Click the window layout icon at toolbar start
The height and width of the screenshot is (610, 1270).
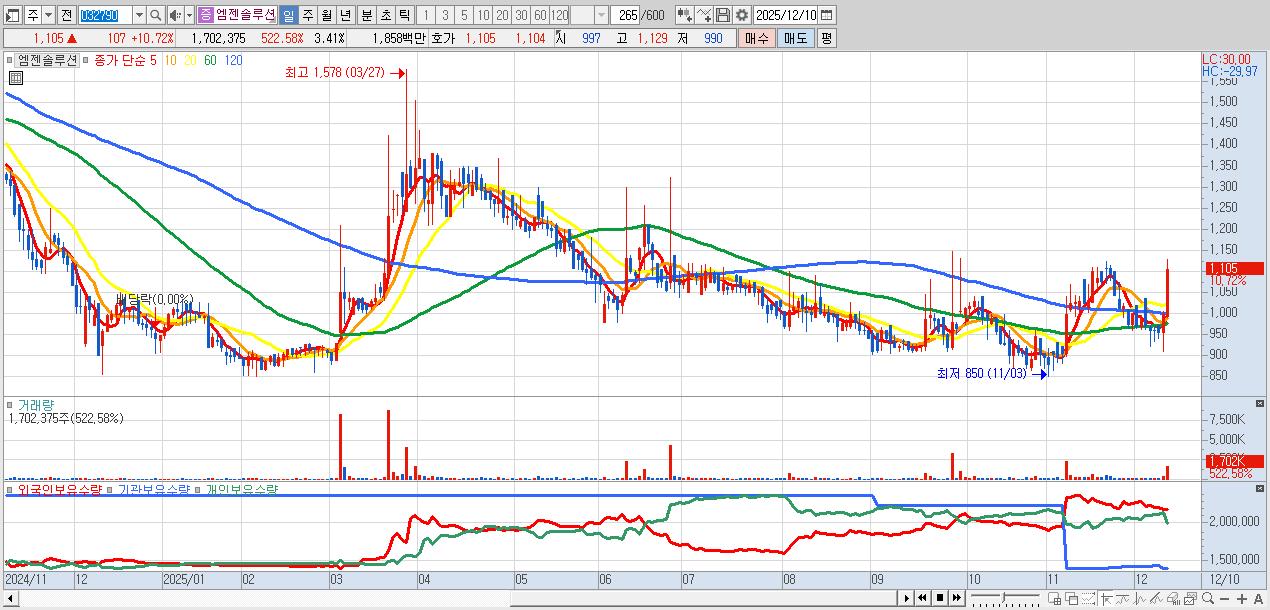[13, 15]
